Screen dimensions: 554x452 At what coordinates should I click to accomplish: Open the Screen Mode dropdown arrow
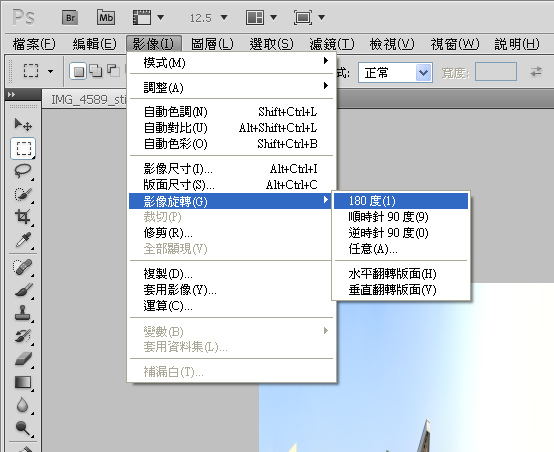click(322, 17)
